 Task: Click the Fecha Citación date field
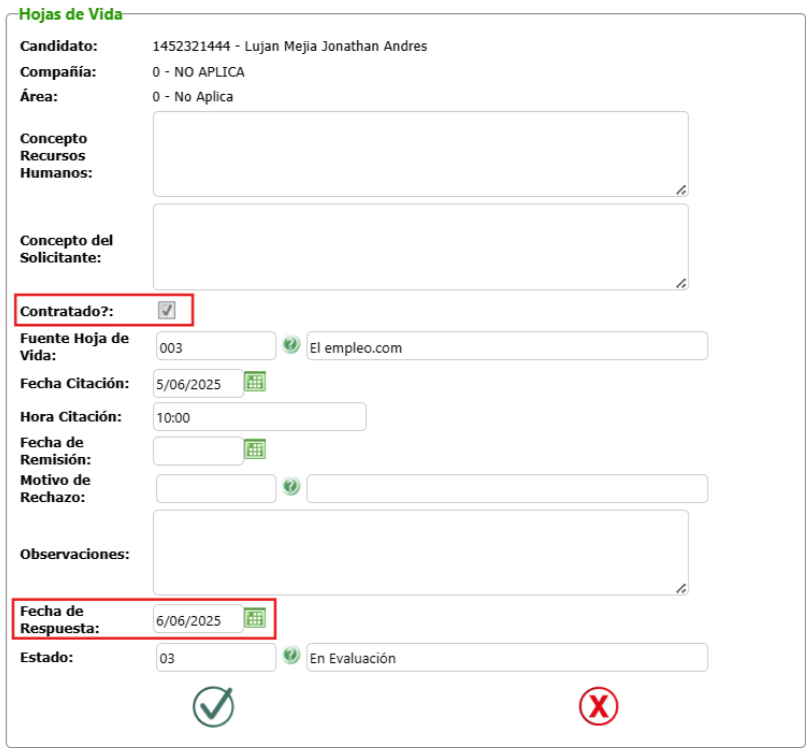point(198,383)
